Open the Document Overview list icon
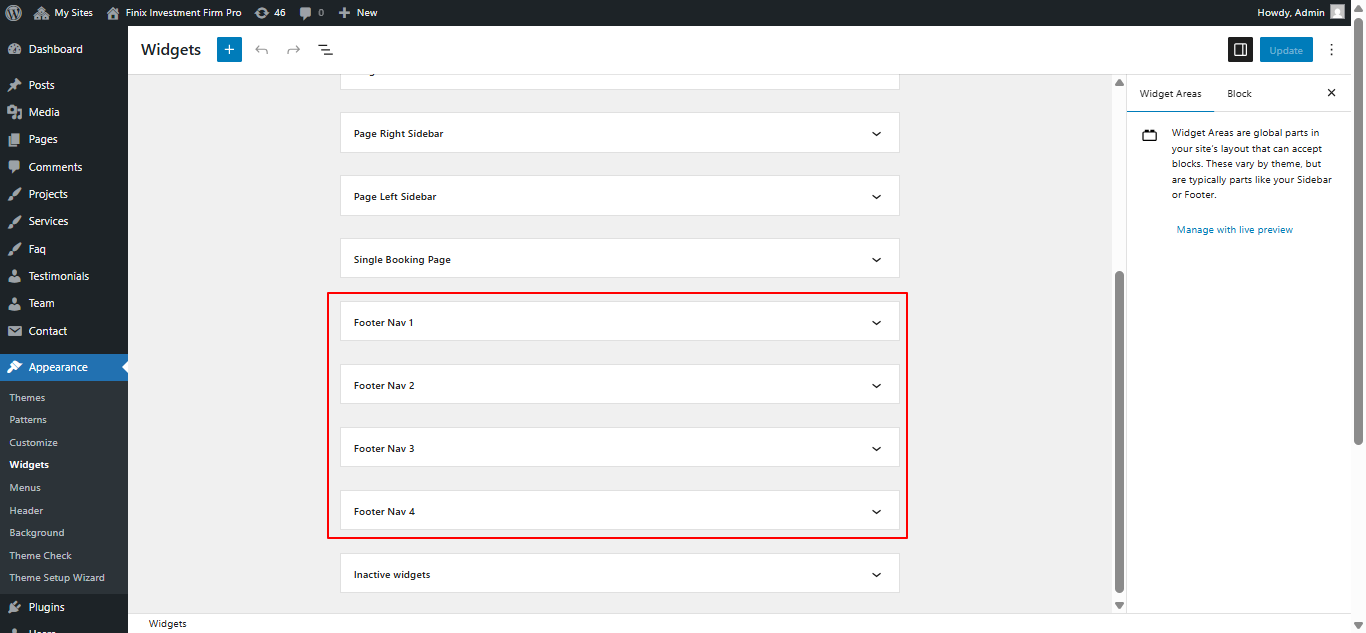The image size is (1366, 633). (325, 49)
